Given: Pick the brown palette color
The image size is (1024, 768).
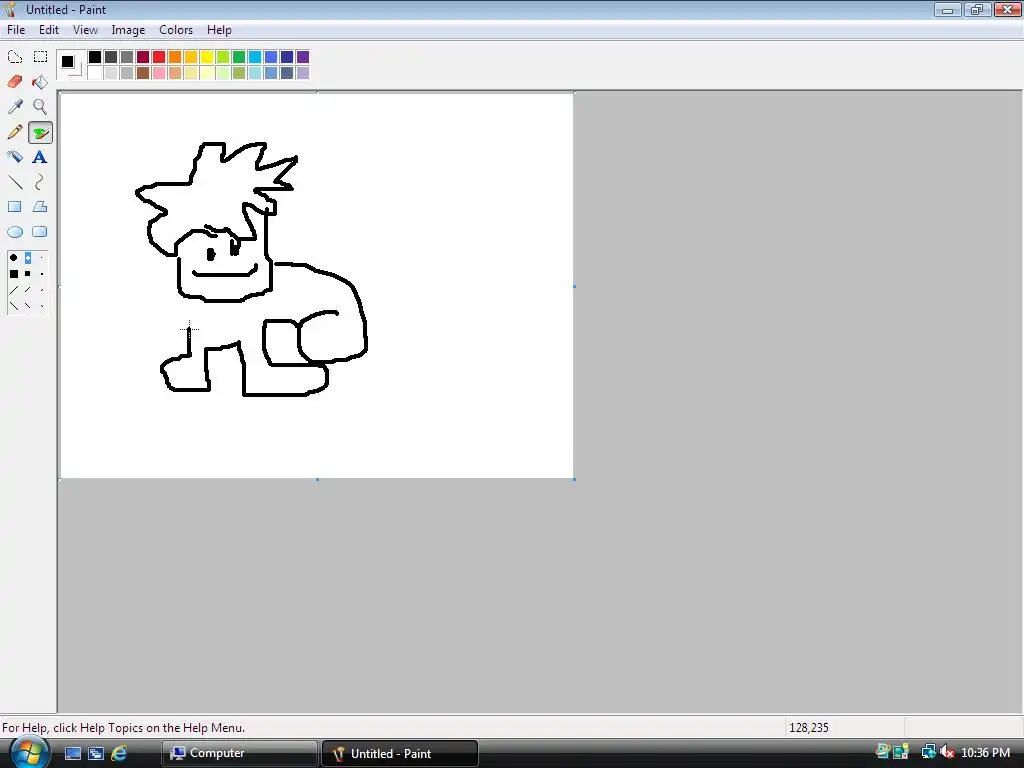Looking at the screenshot, I should point(143,73).
